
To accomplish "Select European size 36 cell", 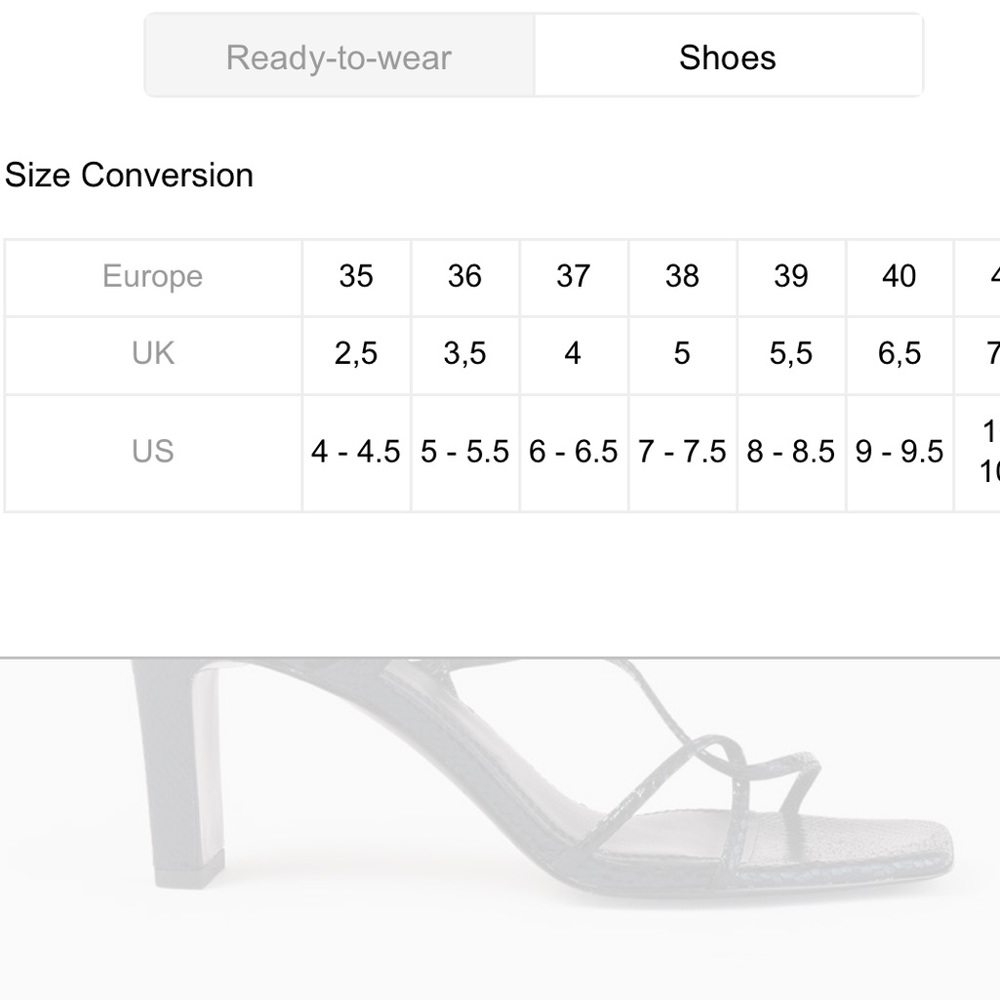I will (465, 276).
